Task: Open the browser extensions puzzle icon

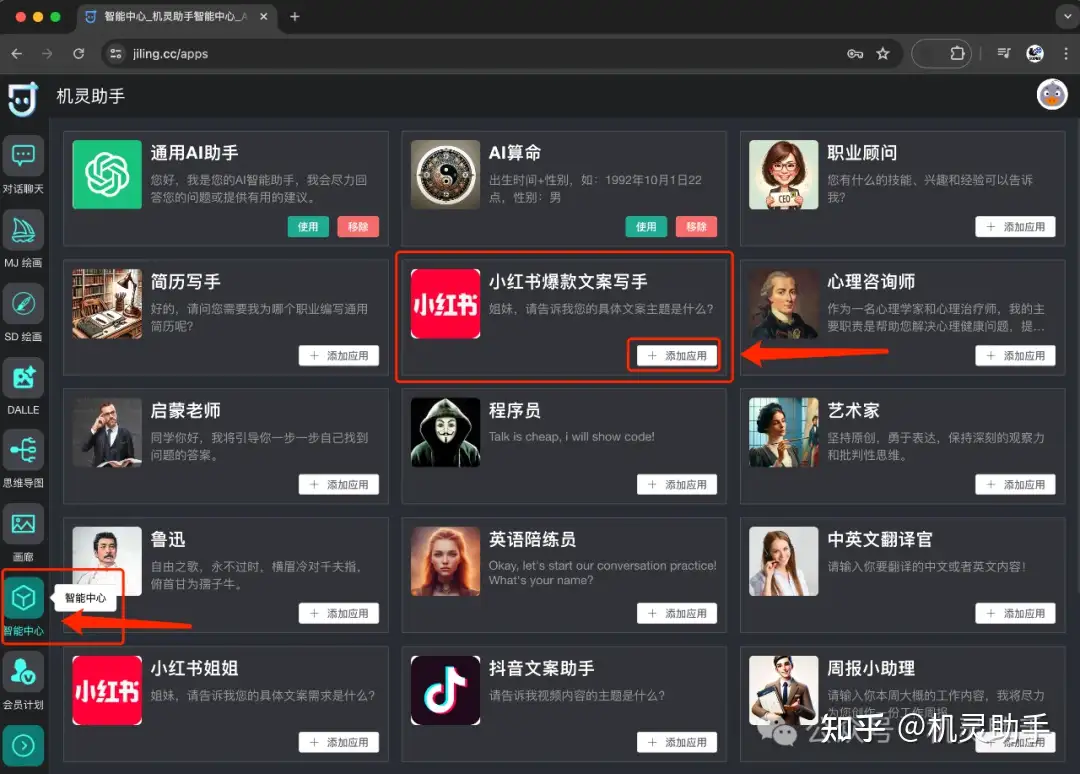Action: pyautogui.click(x=957, y=53)
